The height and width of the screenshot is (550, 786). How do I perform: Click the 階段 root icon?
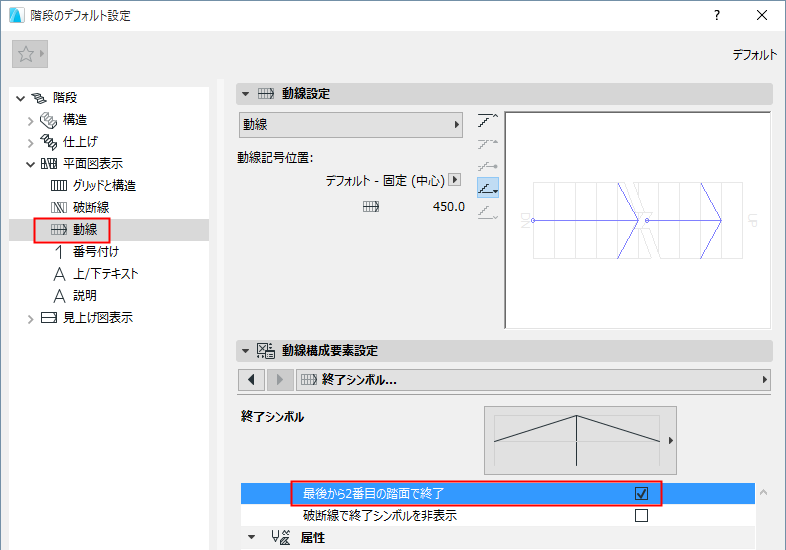(x=39, y=98)
